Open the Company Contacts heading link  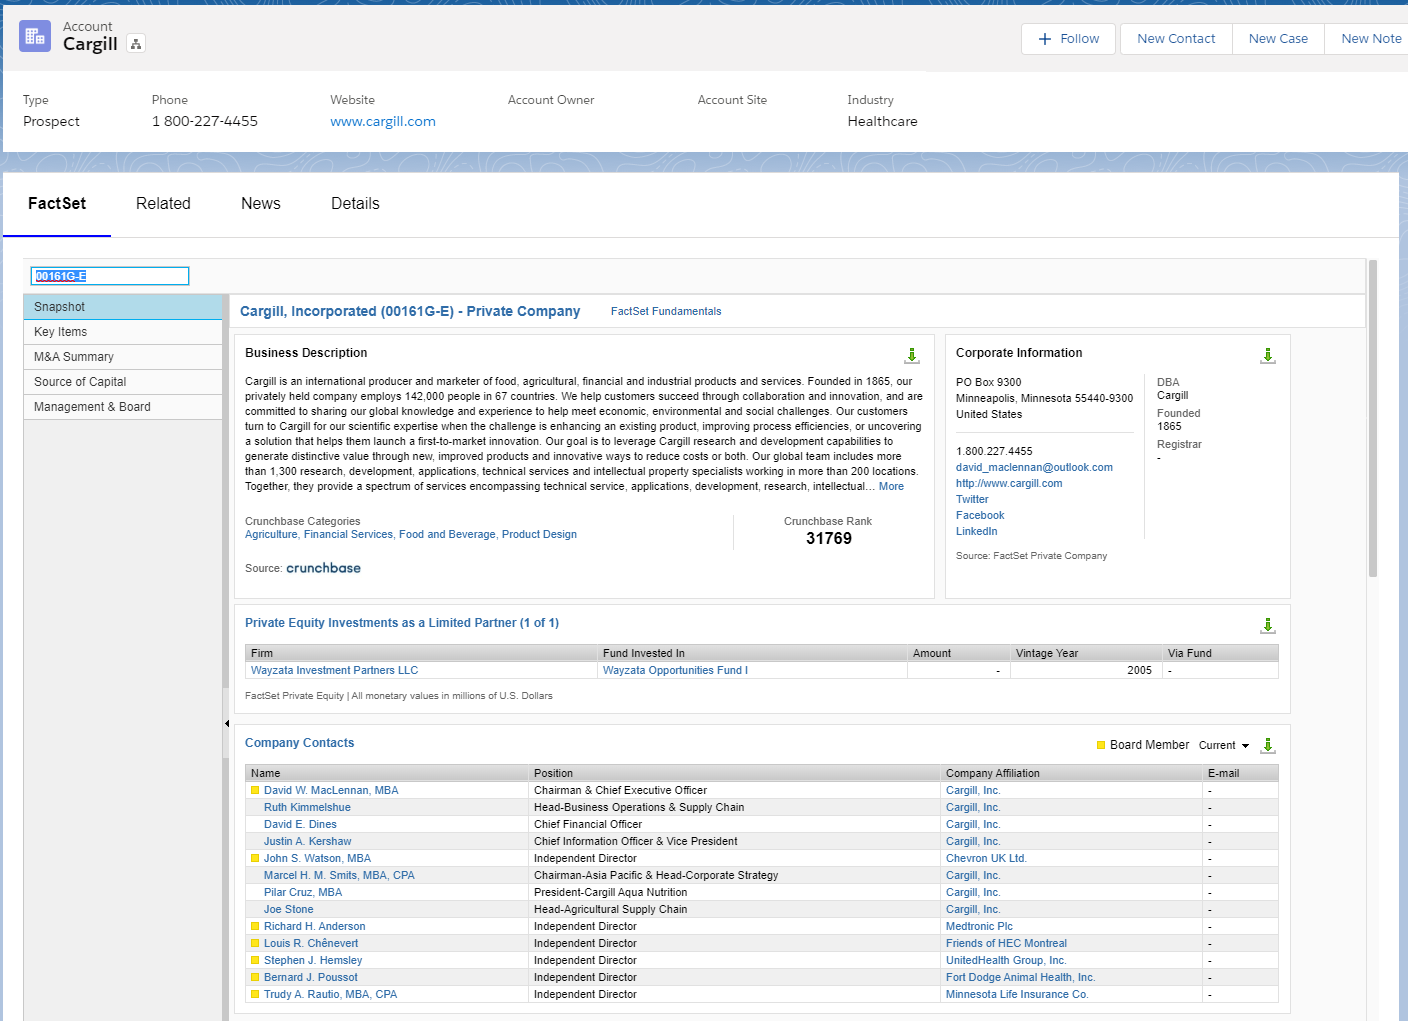(299, 743)
